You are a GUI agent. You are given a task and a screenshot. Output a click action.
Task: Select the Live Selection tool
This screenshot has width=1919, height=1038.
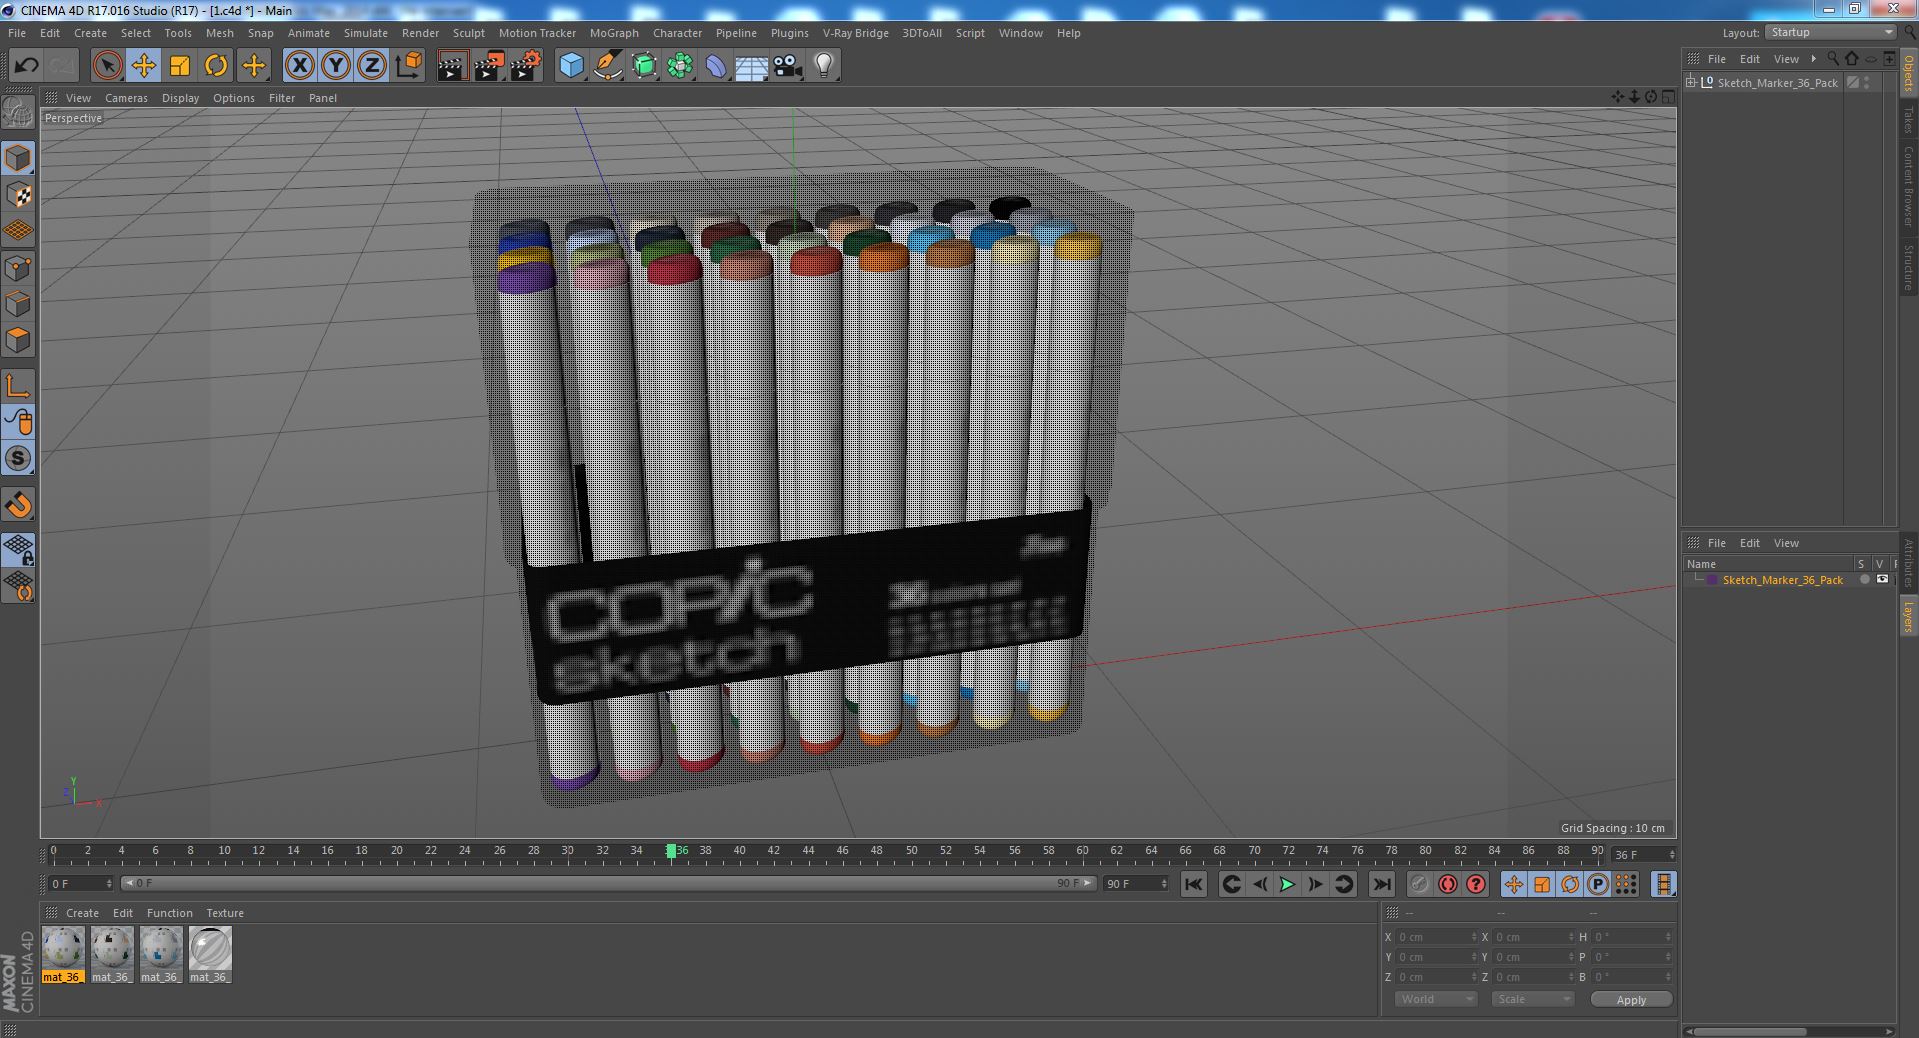[107, 66]
